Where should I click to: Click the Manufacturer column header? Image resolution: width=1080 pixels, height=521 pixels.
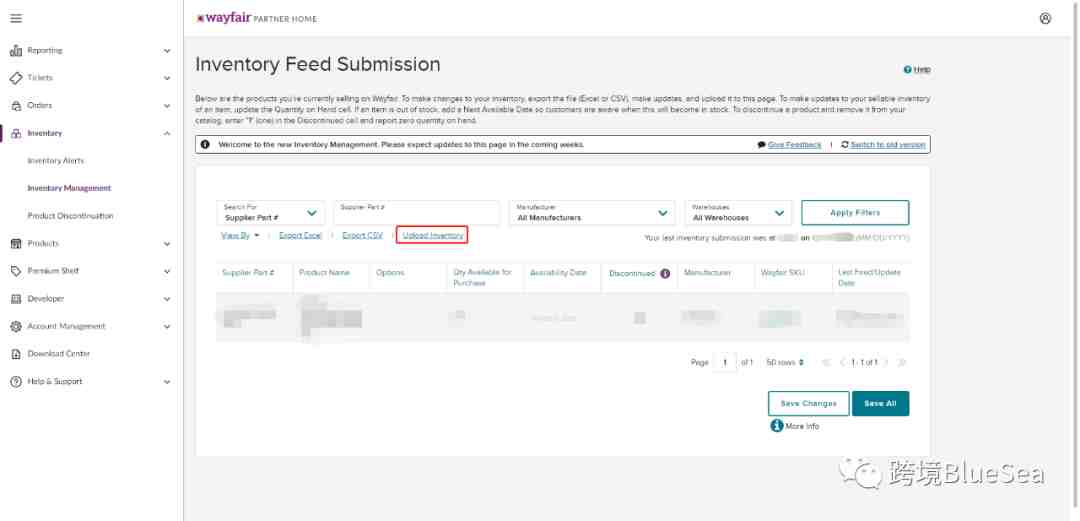707,273
